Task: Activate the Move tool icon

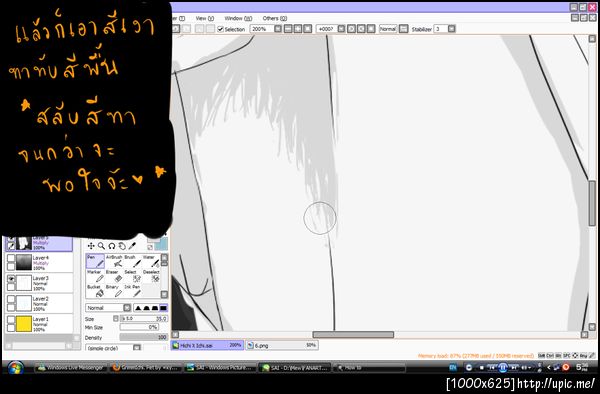Action: (91, 246)
